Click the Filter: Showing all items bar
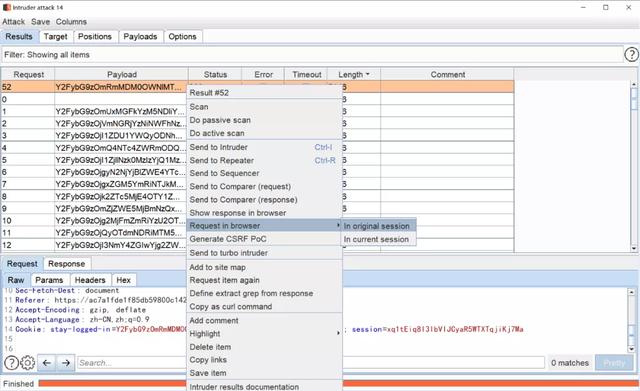This screenshot has height=391, width=640. pos(312,54)
